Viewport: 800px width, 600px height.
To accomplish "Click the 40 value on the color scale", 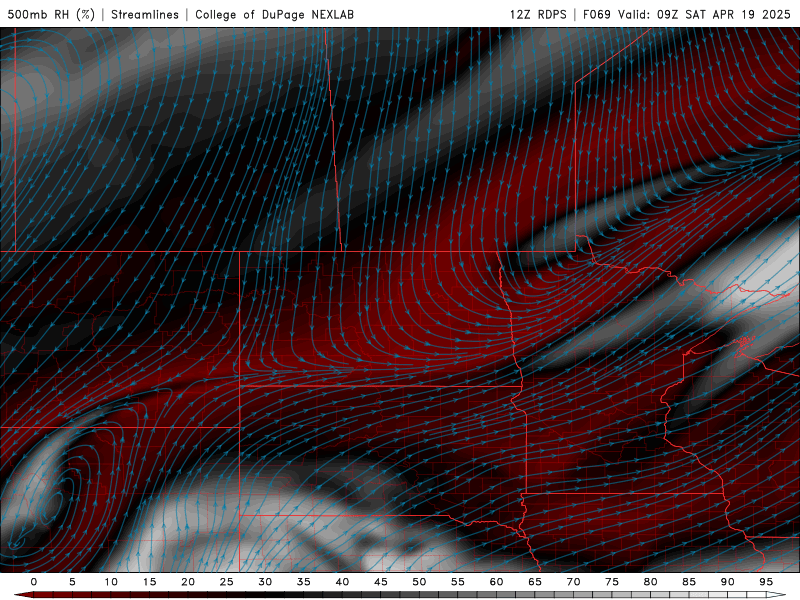I will (342, 582).
